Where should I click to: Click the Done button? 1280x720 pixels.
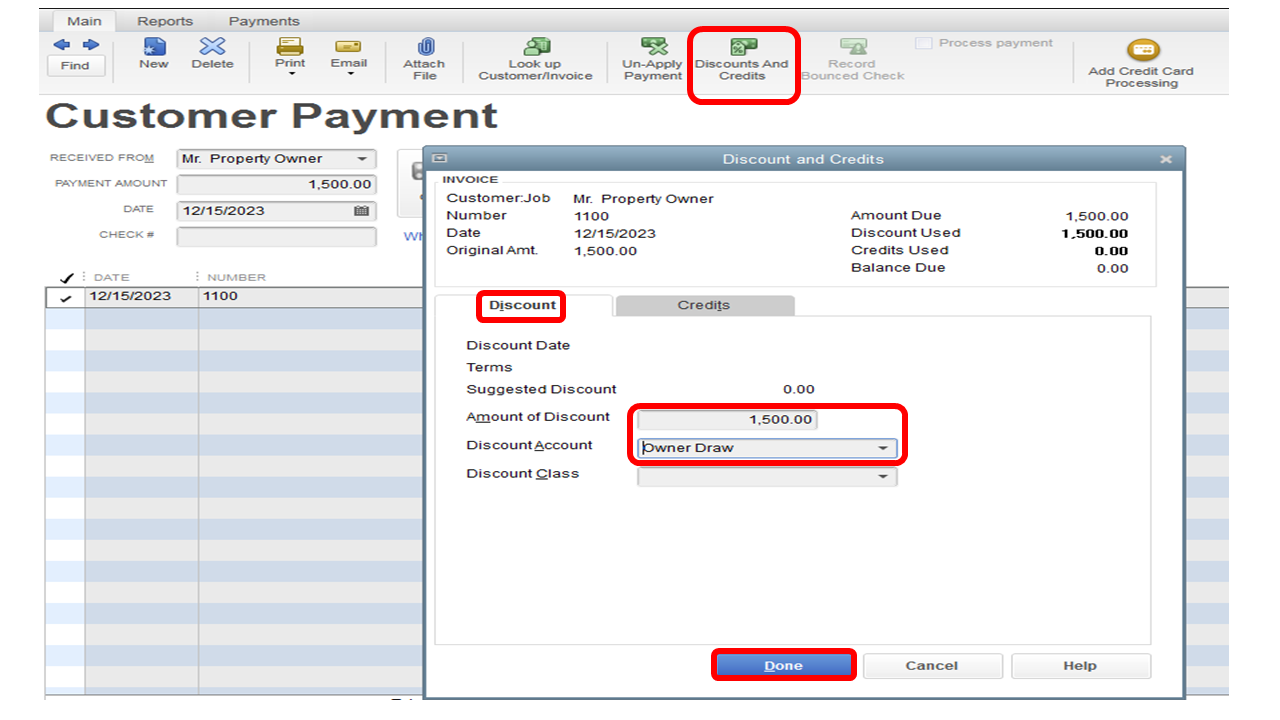tap(783, 665)
